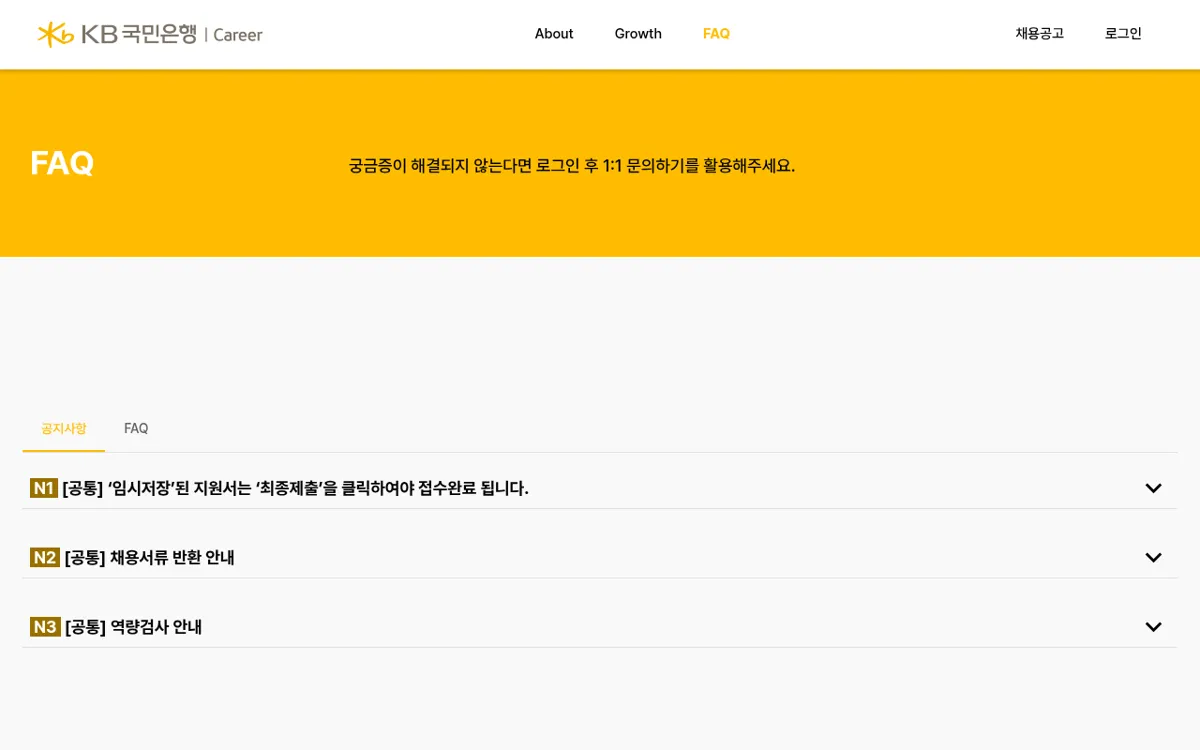The image size is (1200, 750).
Task: Open the About menu item
Action: [554, 34]
